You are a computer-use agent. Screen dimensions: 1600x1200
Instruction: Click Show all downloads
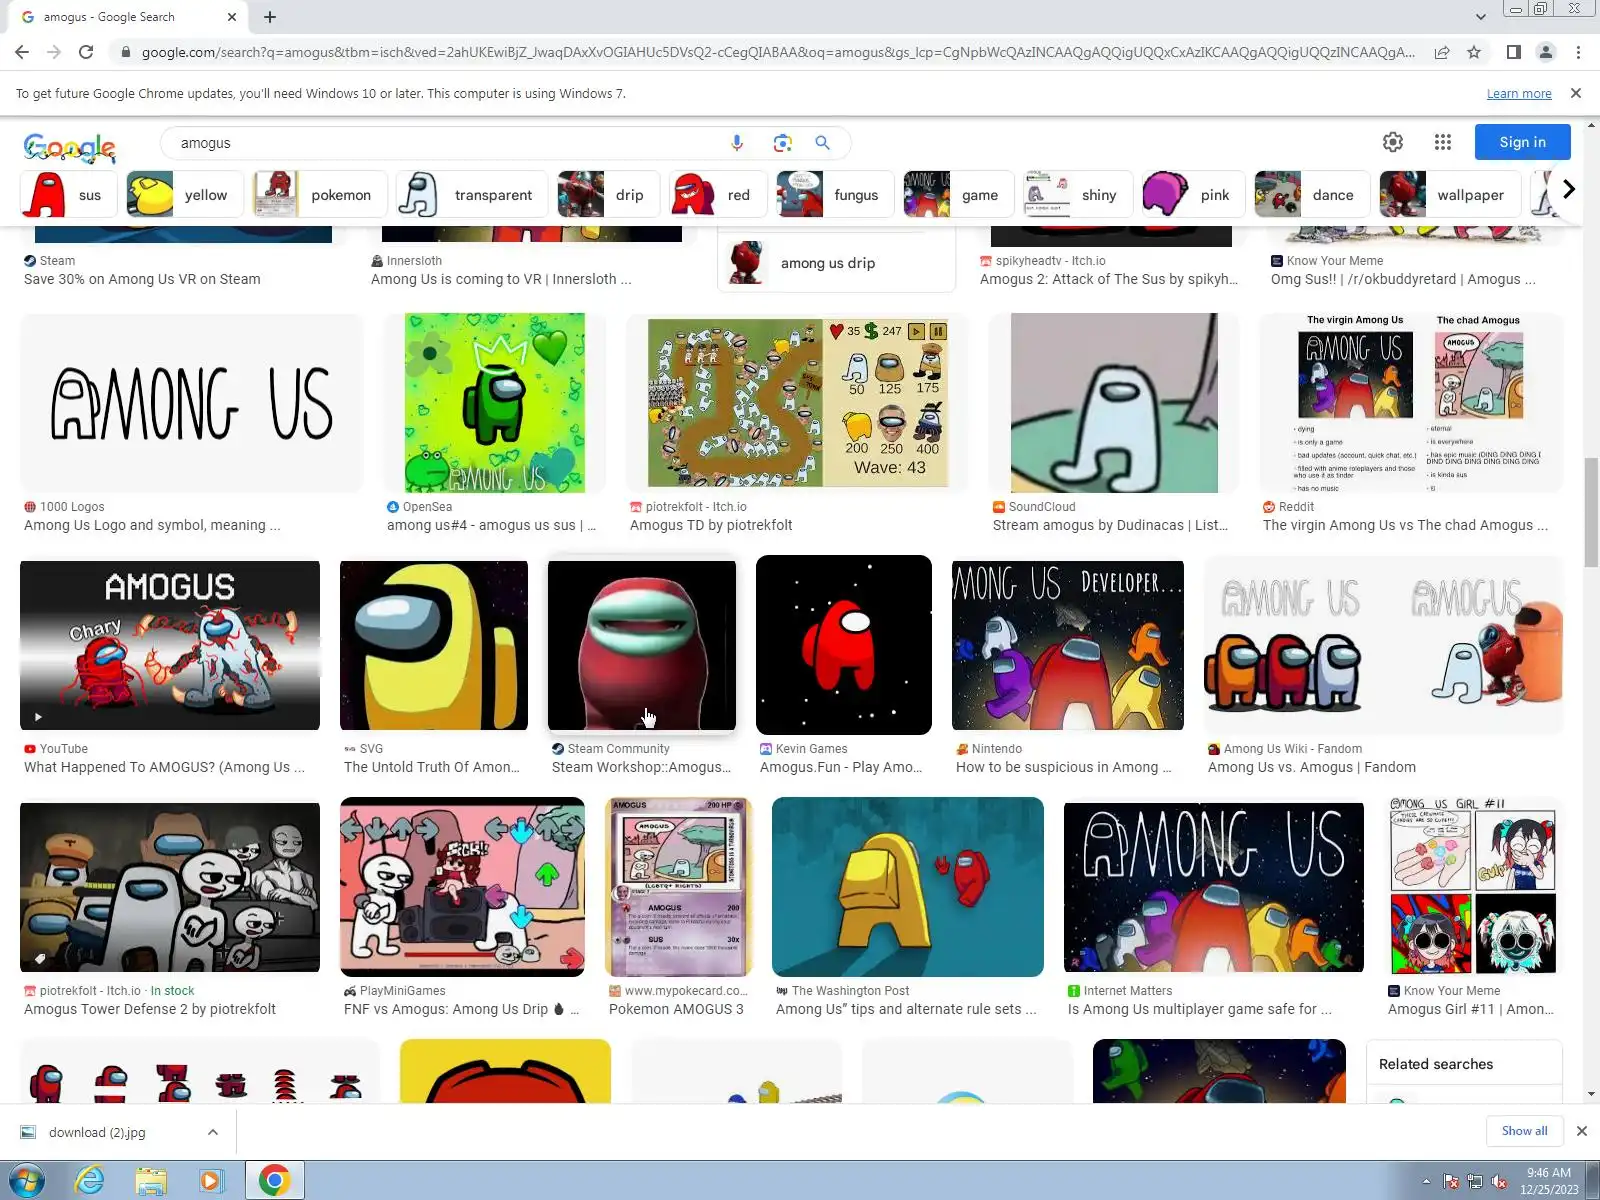click(x=1524, y=1131)
